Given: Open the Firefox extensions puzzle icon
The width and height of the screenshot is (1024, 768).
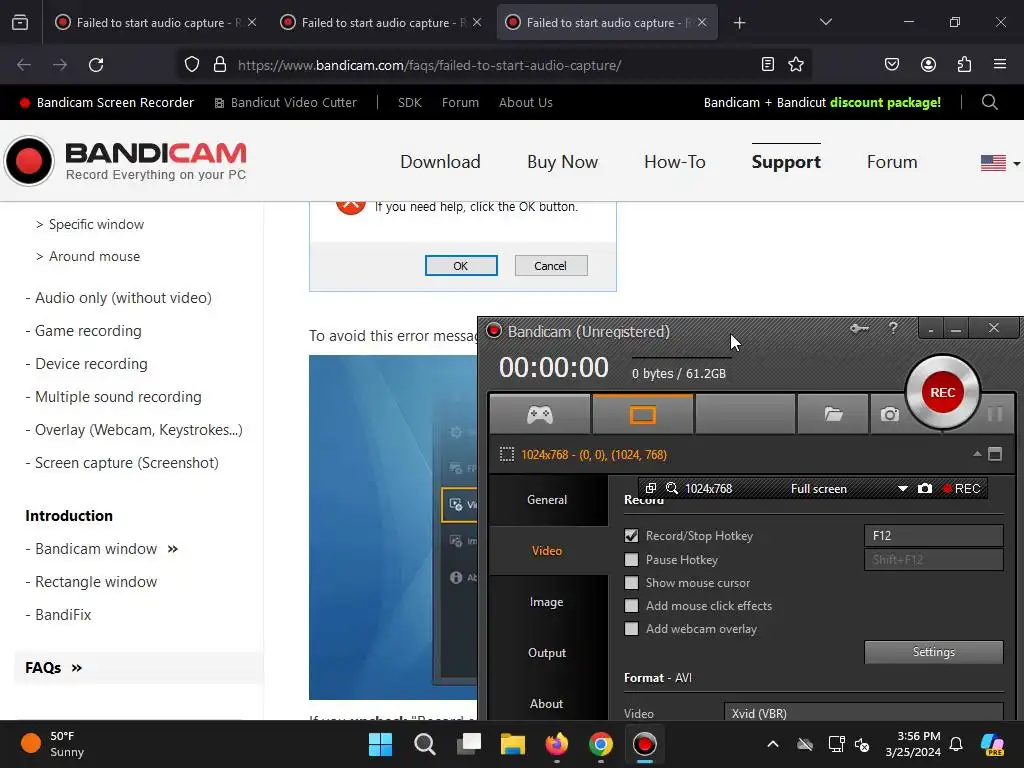Looking at the screenshot, I should coord(965,64).
